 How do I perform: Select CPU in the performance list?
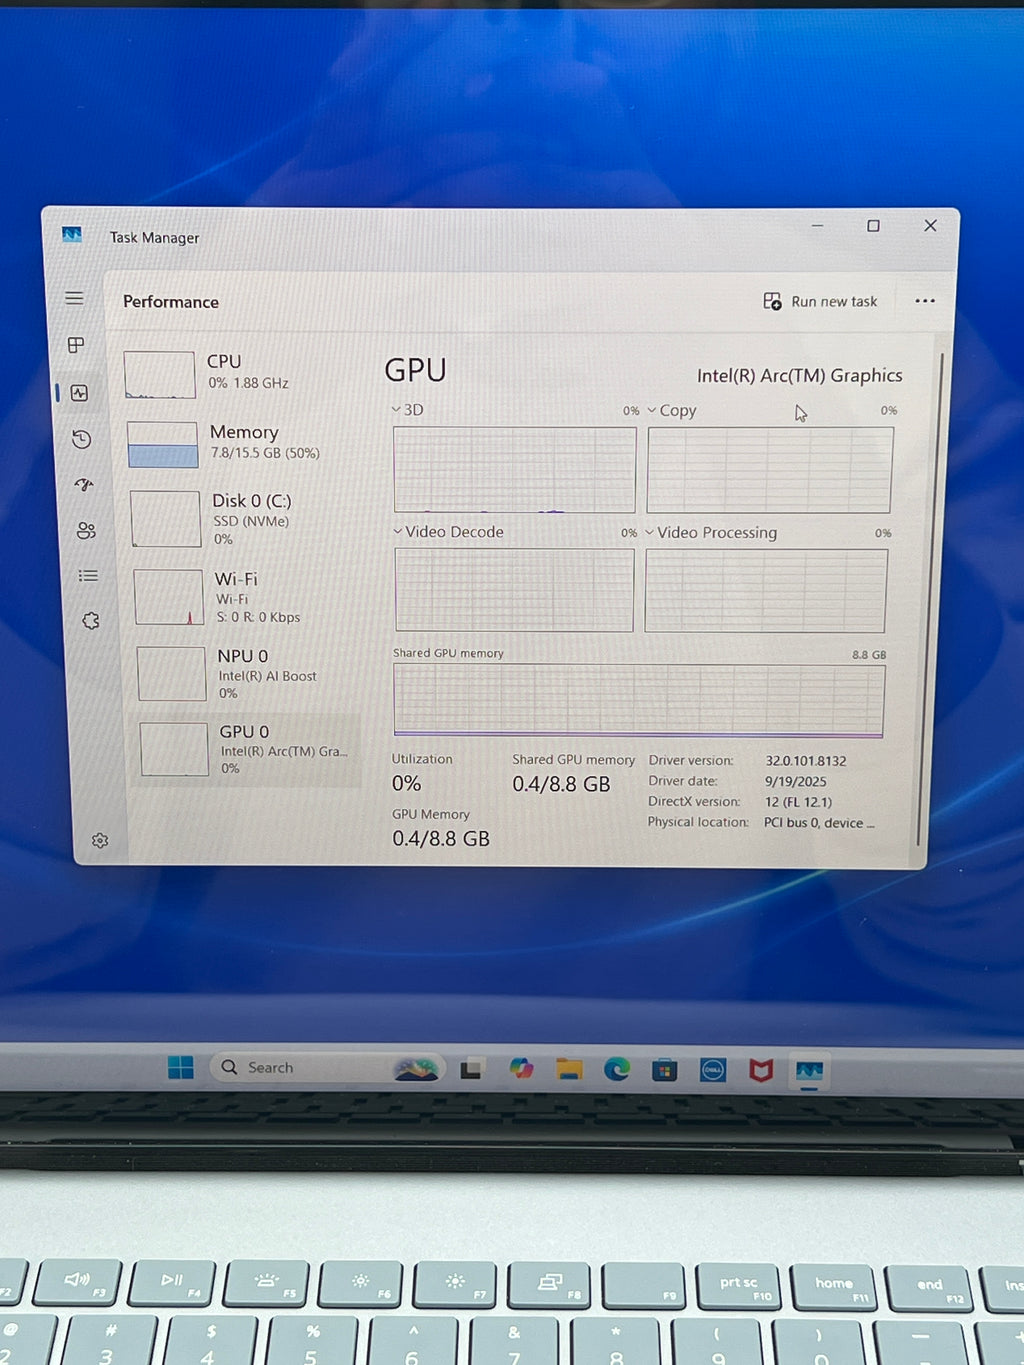pyautogui.click(x=239, y=374)
